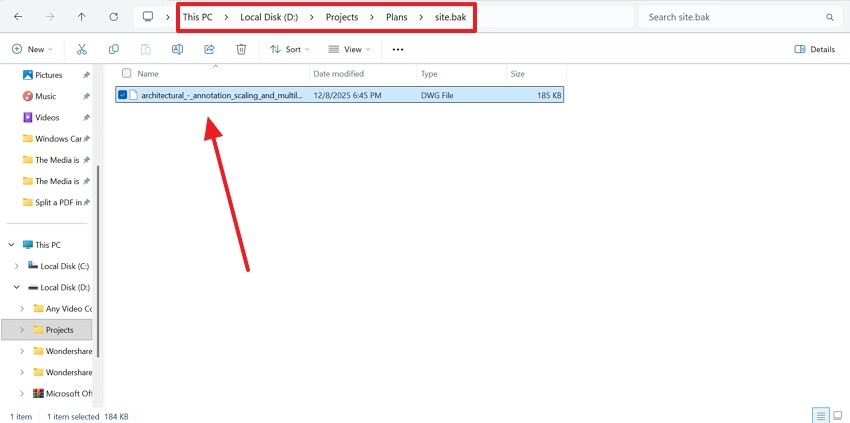The width and height of the screenshot is (850, 423).
Task: Click the DWG File type cell
Action: coord(437,95)
